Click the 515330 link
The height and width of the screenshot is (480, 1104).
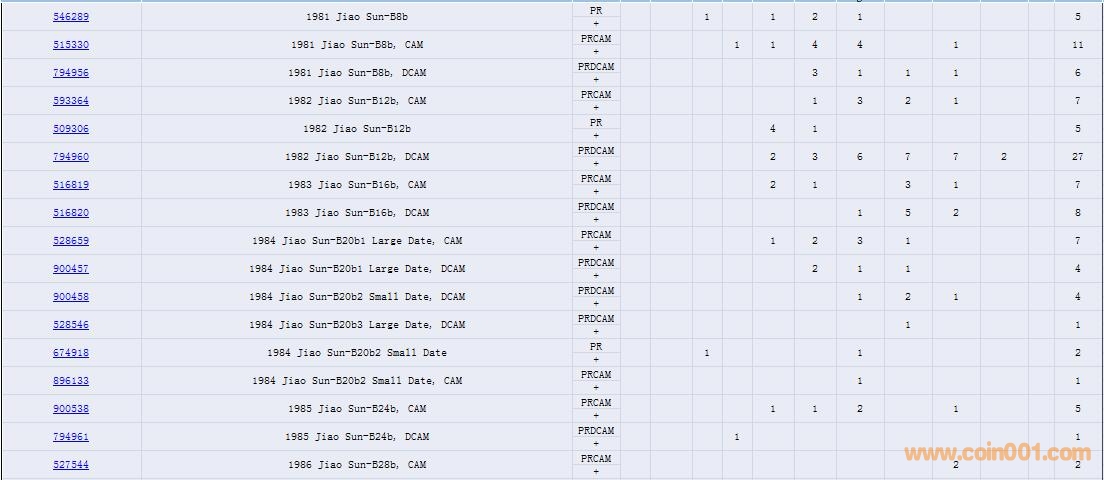[71, 45]
